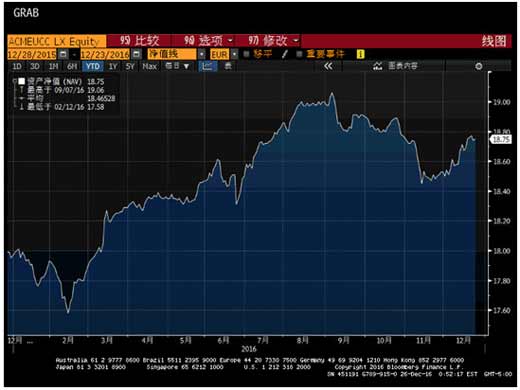
Task: Select the Max range tab
Action: (149, 66)
